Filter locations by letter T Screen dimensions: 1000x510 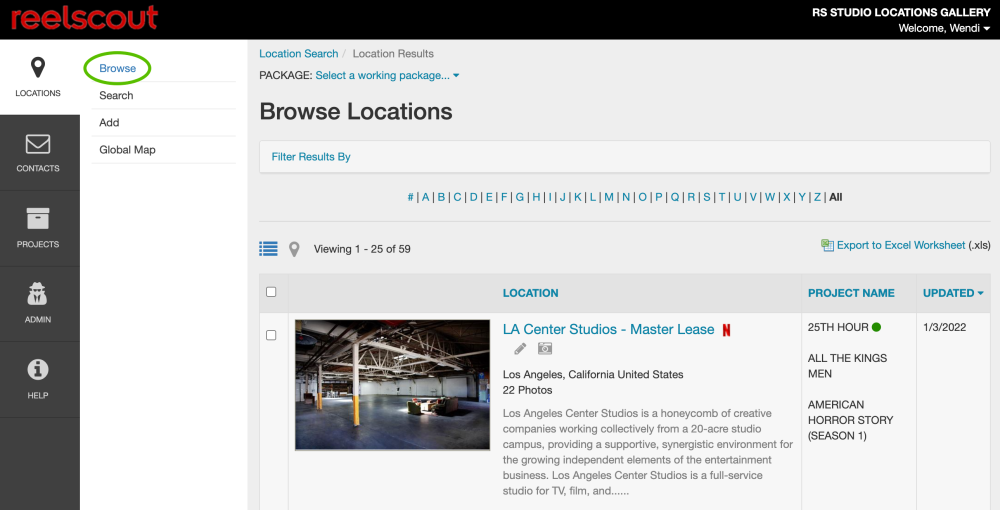pos(722,197)
